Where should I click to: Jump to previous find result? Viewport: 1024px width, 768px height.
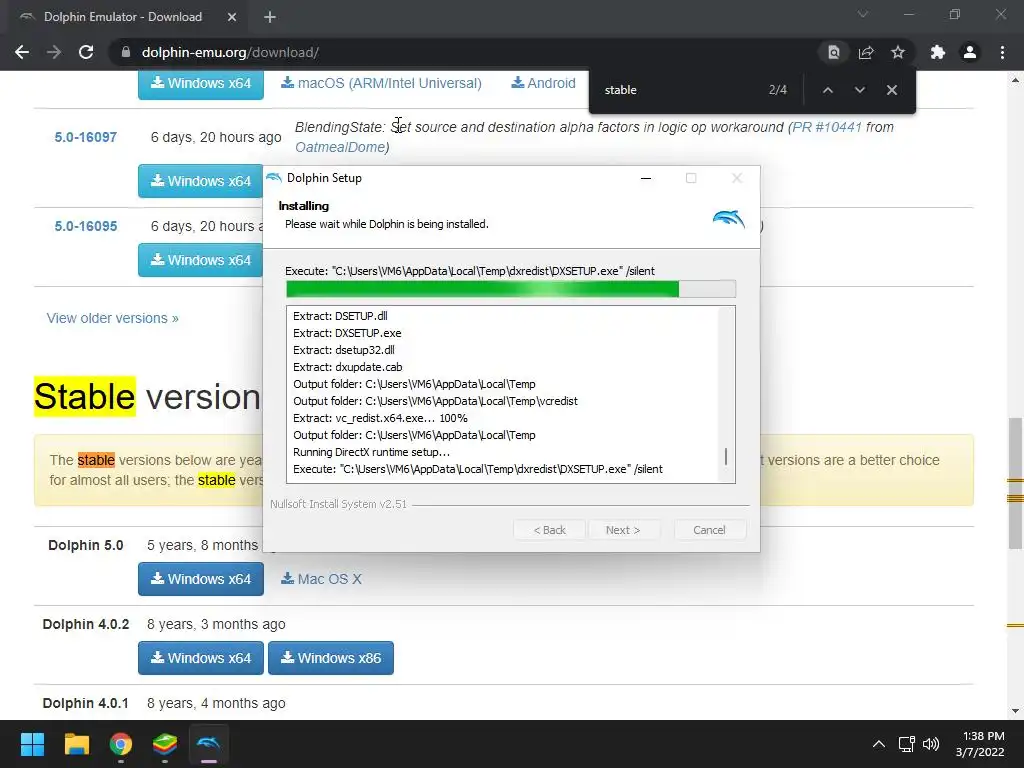827,90
